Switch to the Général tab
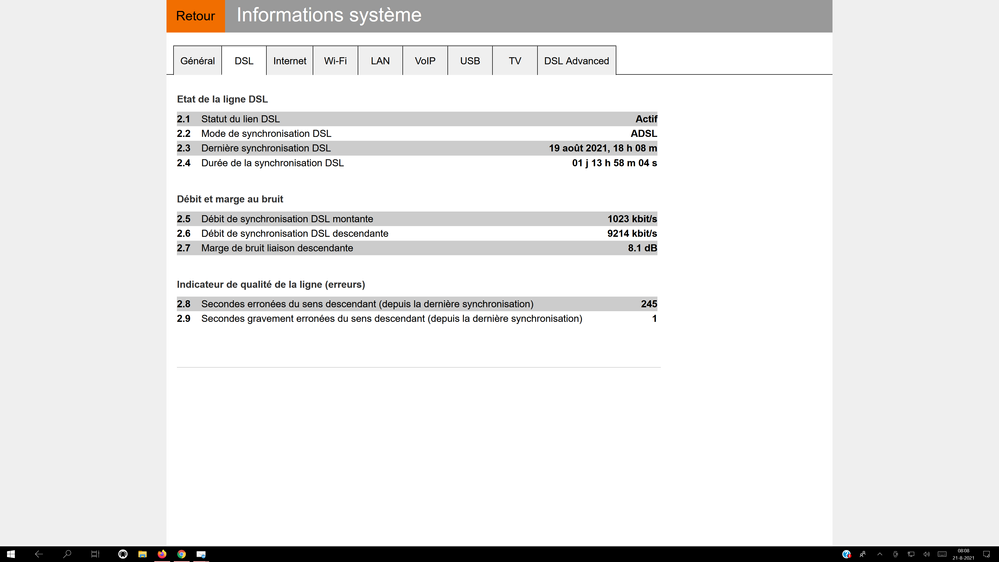This screenshot has height=562, width=999. [197, 61]
